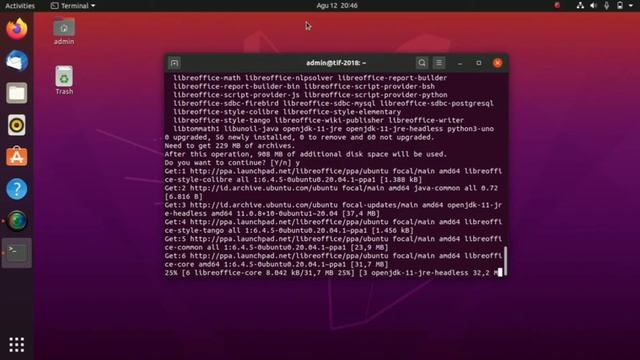The height and width of the screenshot is (360, 640).
Task: Show Applications grid button
Action: point(17,344)
